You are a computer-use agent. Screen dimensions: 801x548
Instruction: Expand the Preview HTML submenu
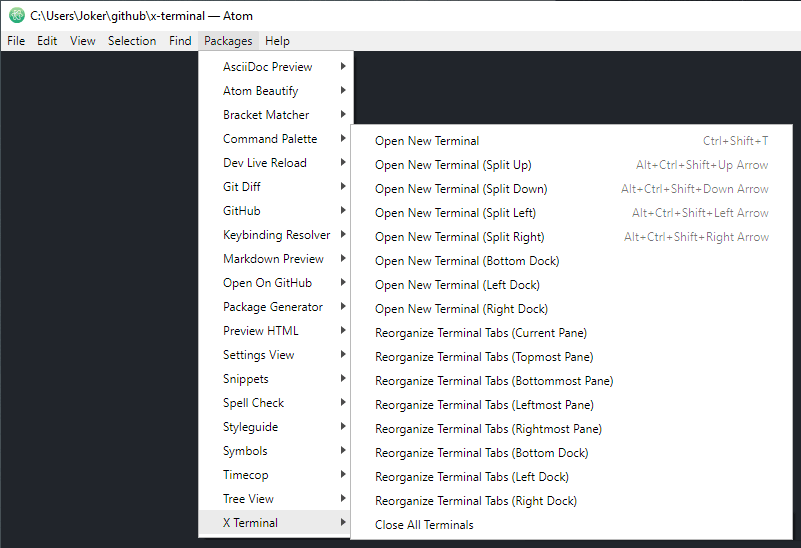pyautogui.click(x=275, y=330)
